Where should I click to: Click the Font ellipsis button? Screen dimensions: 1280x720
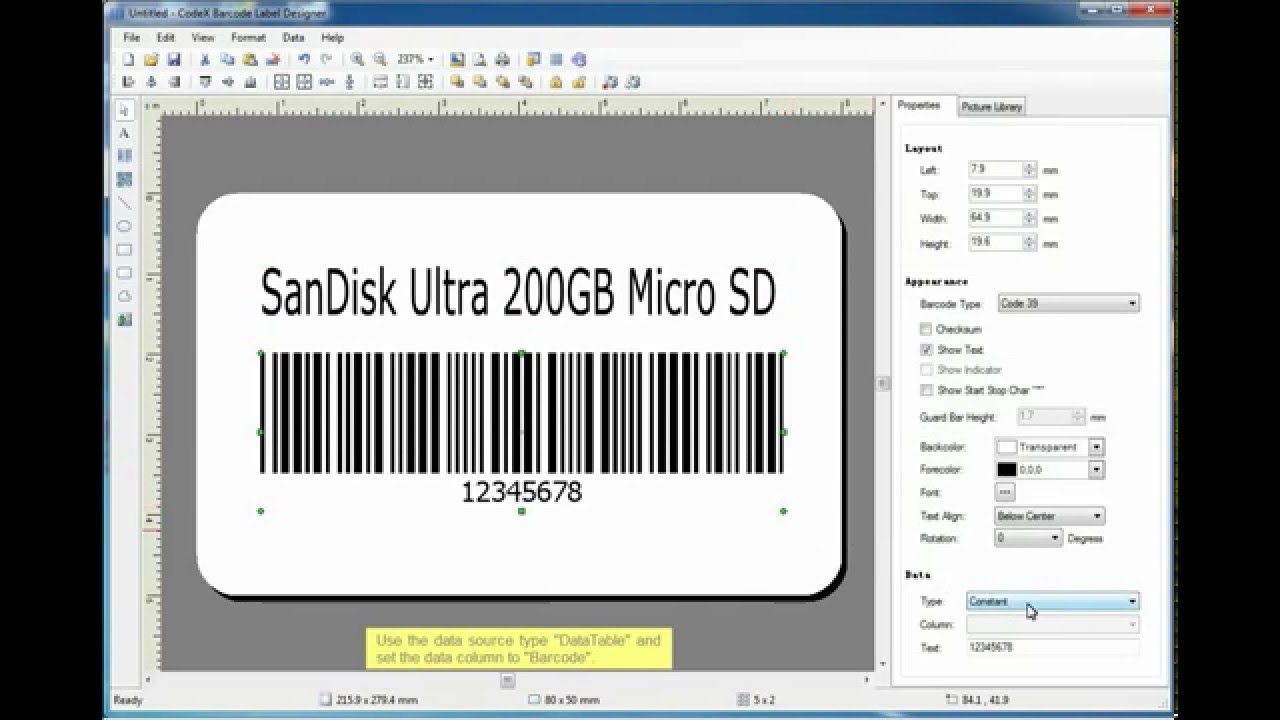pos(1006,492)
